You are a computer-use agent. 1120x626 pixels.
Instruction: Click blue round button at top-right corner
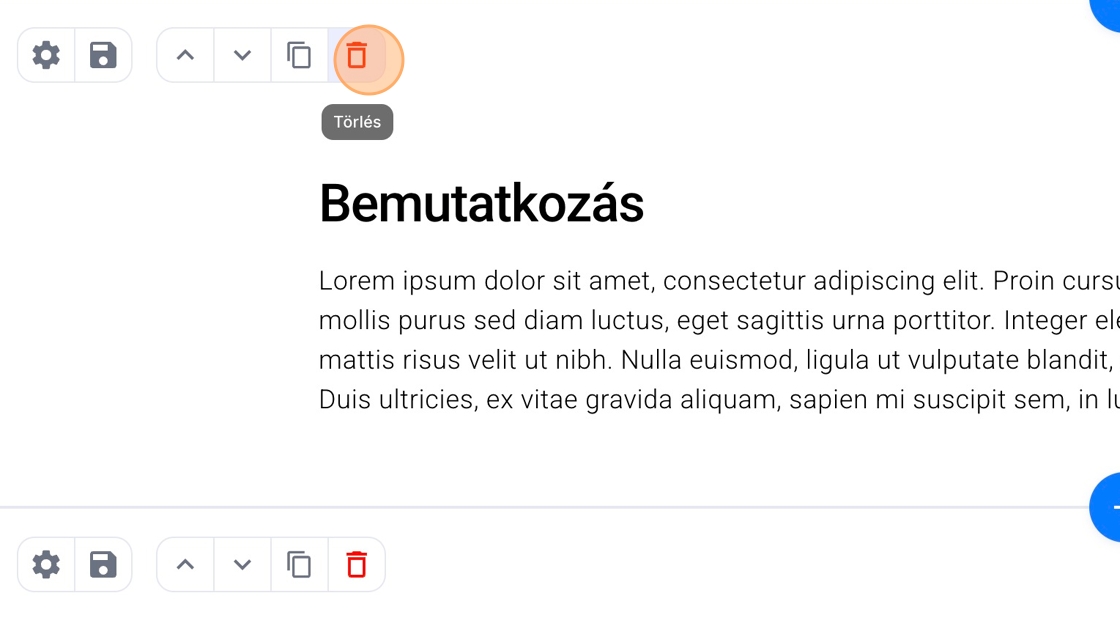1108,10
